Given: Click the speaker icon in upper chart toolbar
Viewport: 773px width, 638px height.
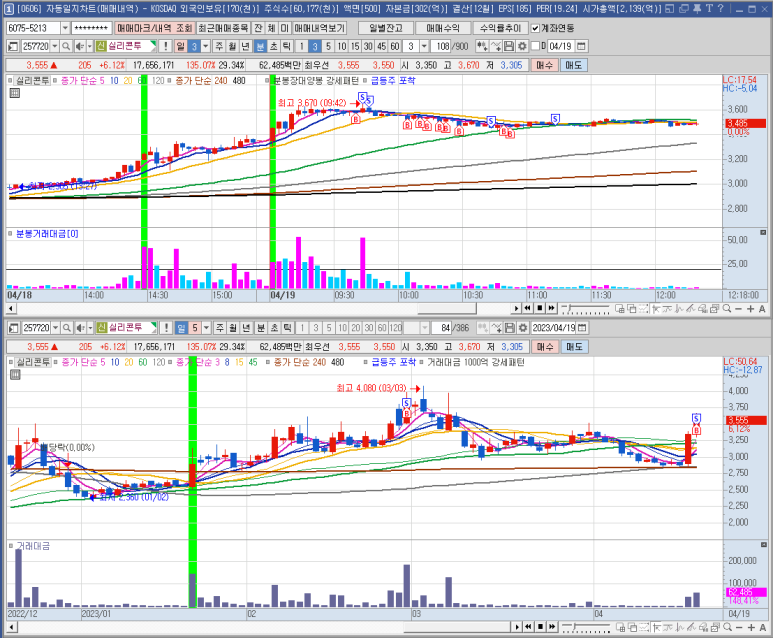Looking at the screenshot, I should tap(79, 46).
